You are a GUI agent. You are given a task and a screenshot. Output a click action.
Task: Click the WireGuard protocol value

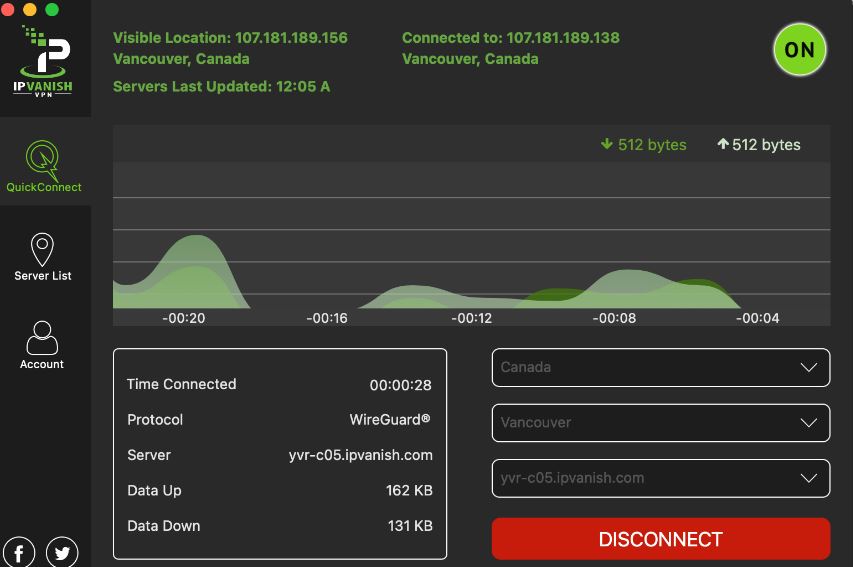point(390,420)
